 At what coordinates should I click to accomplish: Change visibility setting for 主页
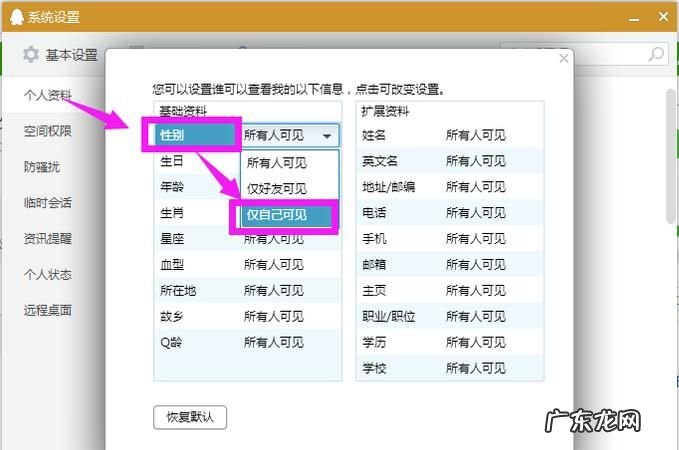(475, 290)
